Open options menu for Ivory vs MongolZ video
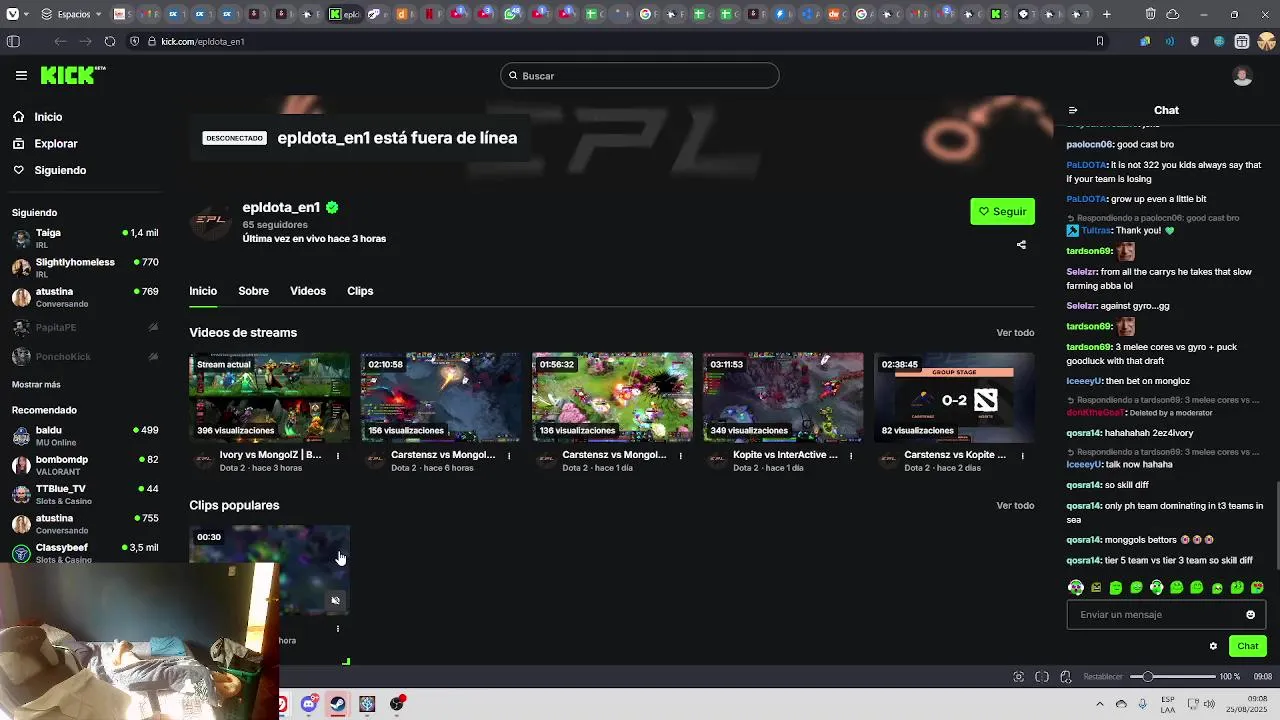Screen dimensions: 1280x720 point(338,456)
